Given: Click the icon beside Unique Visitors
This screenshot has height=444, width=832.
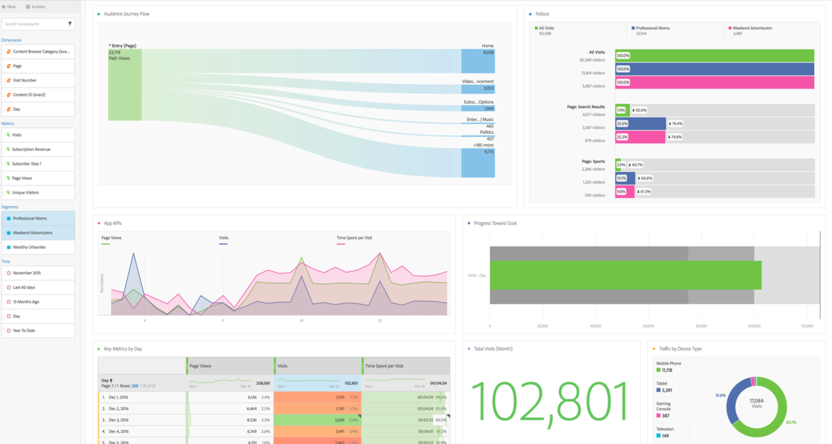Looking at the screenshot, I should point(8,193).
